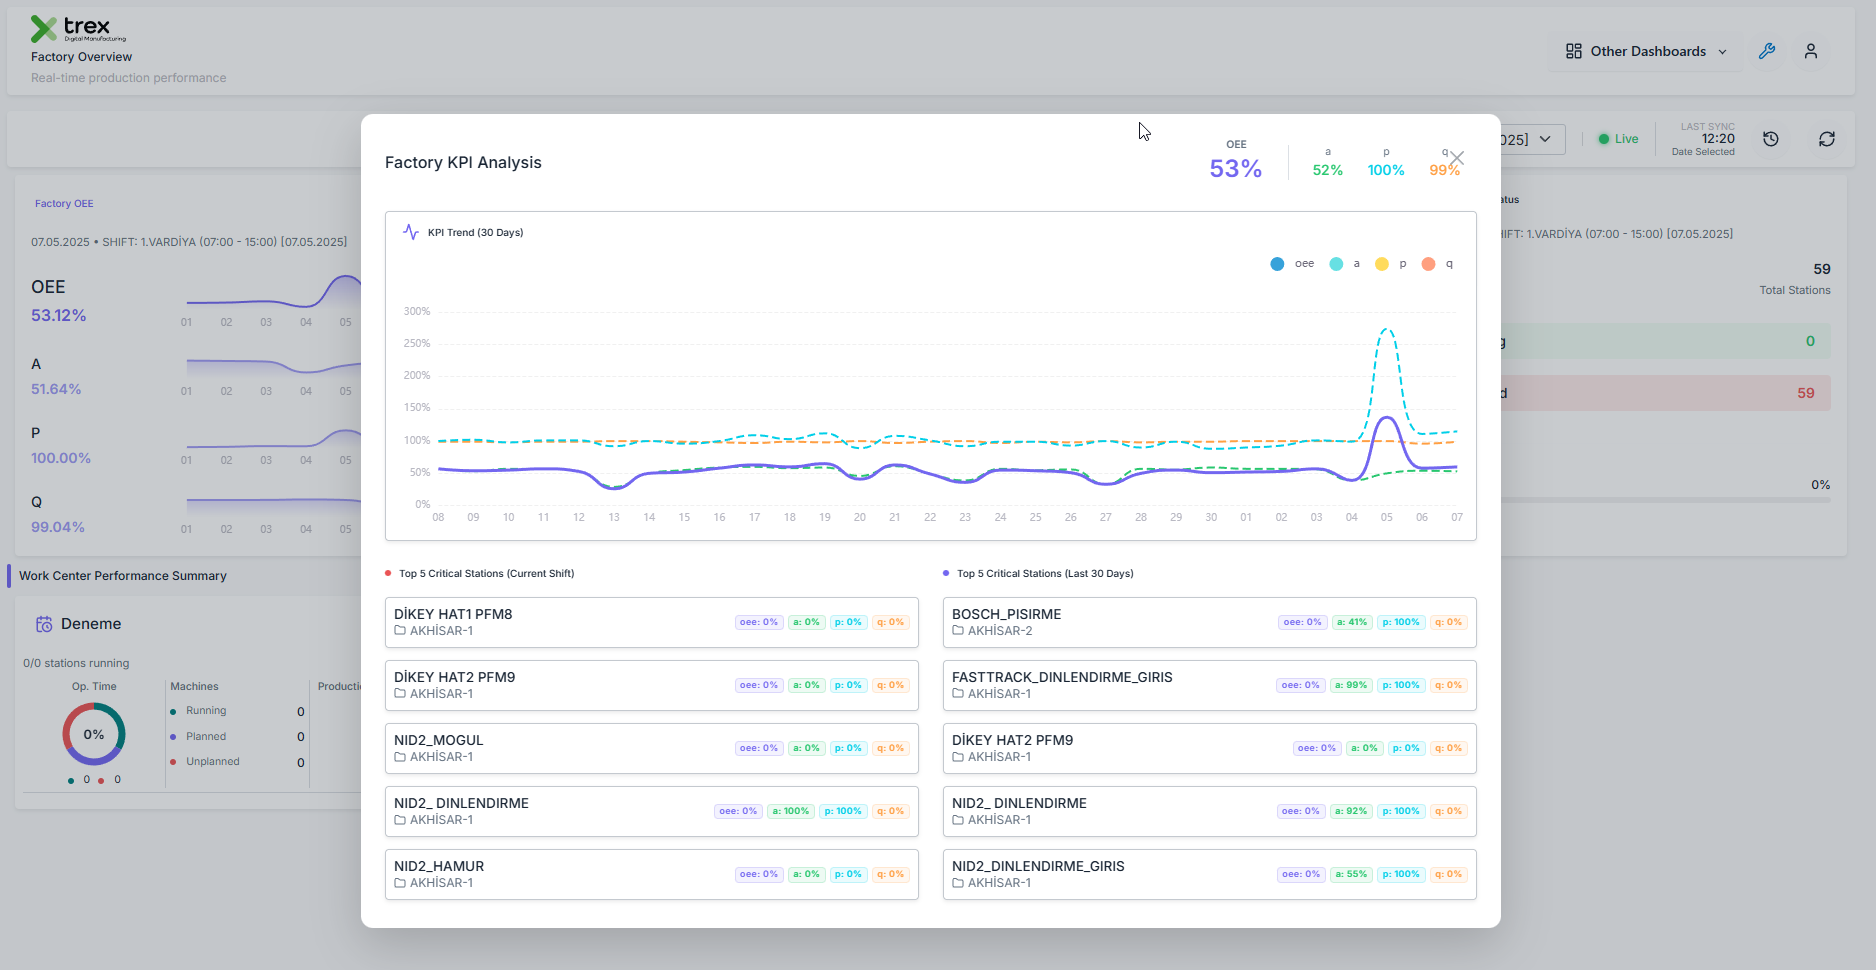
Task: Click the green status bar showing 0
Action: click(1666, 341)
